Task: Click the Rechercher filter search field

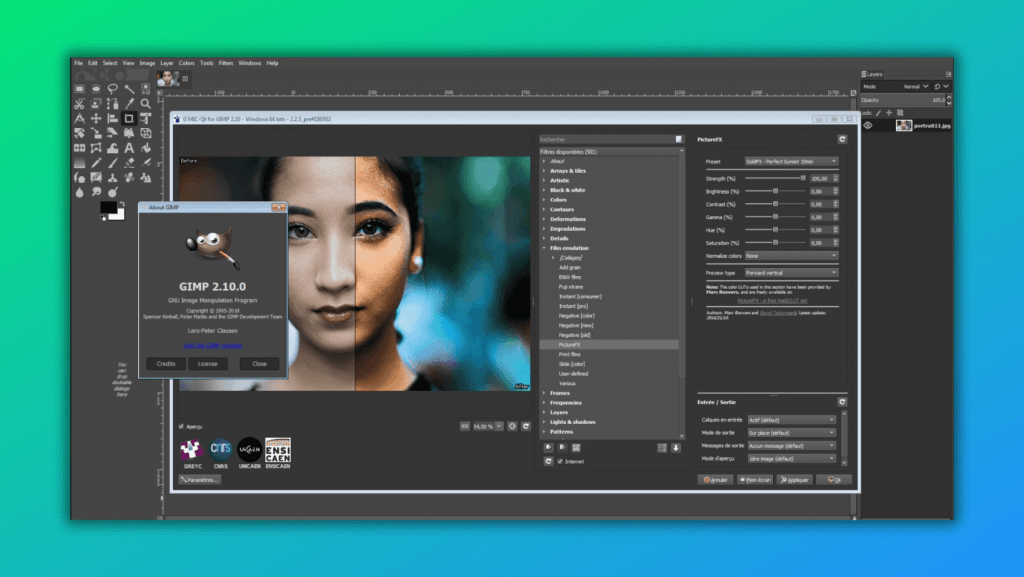Action: (x=611, y=139)
